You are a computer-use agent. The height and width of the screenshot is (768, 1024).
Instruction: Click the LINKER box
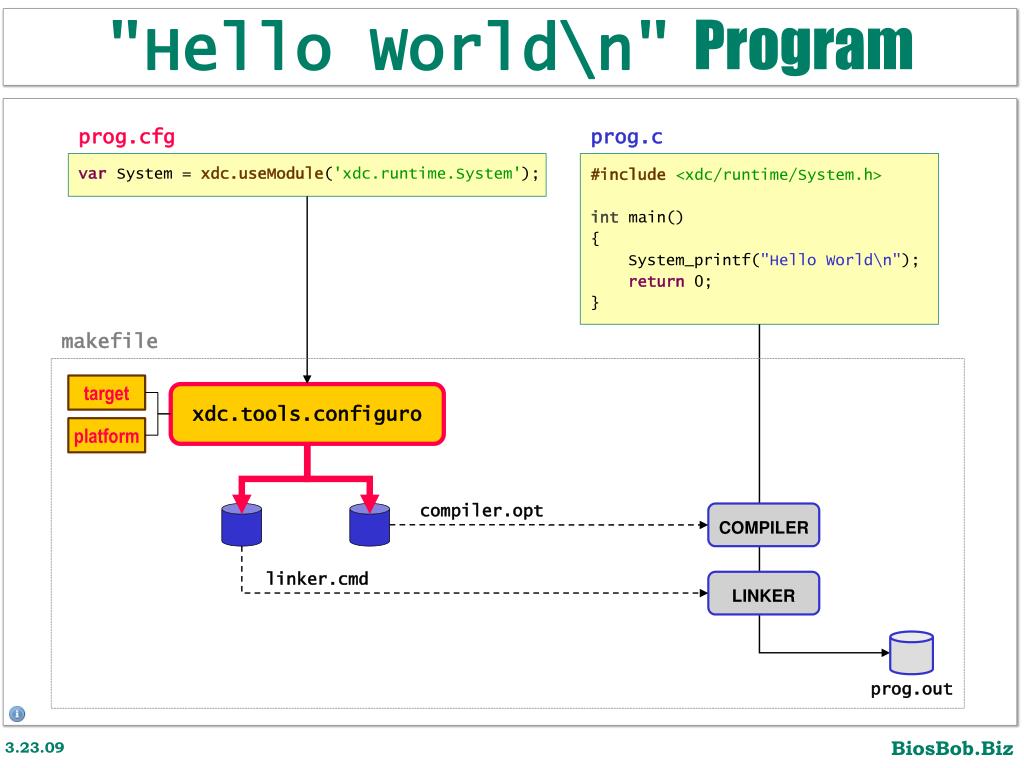pyautogui.click(x=763, y=594)
